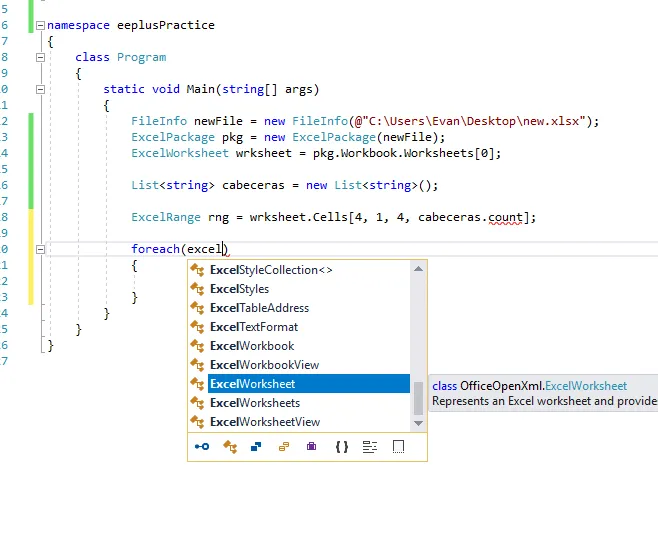
Task: Toggle the Namespaces curly-brace filter
Action: (x=342, y=447)
